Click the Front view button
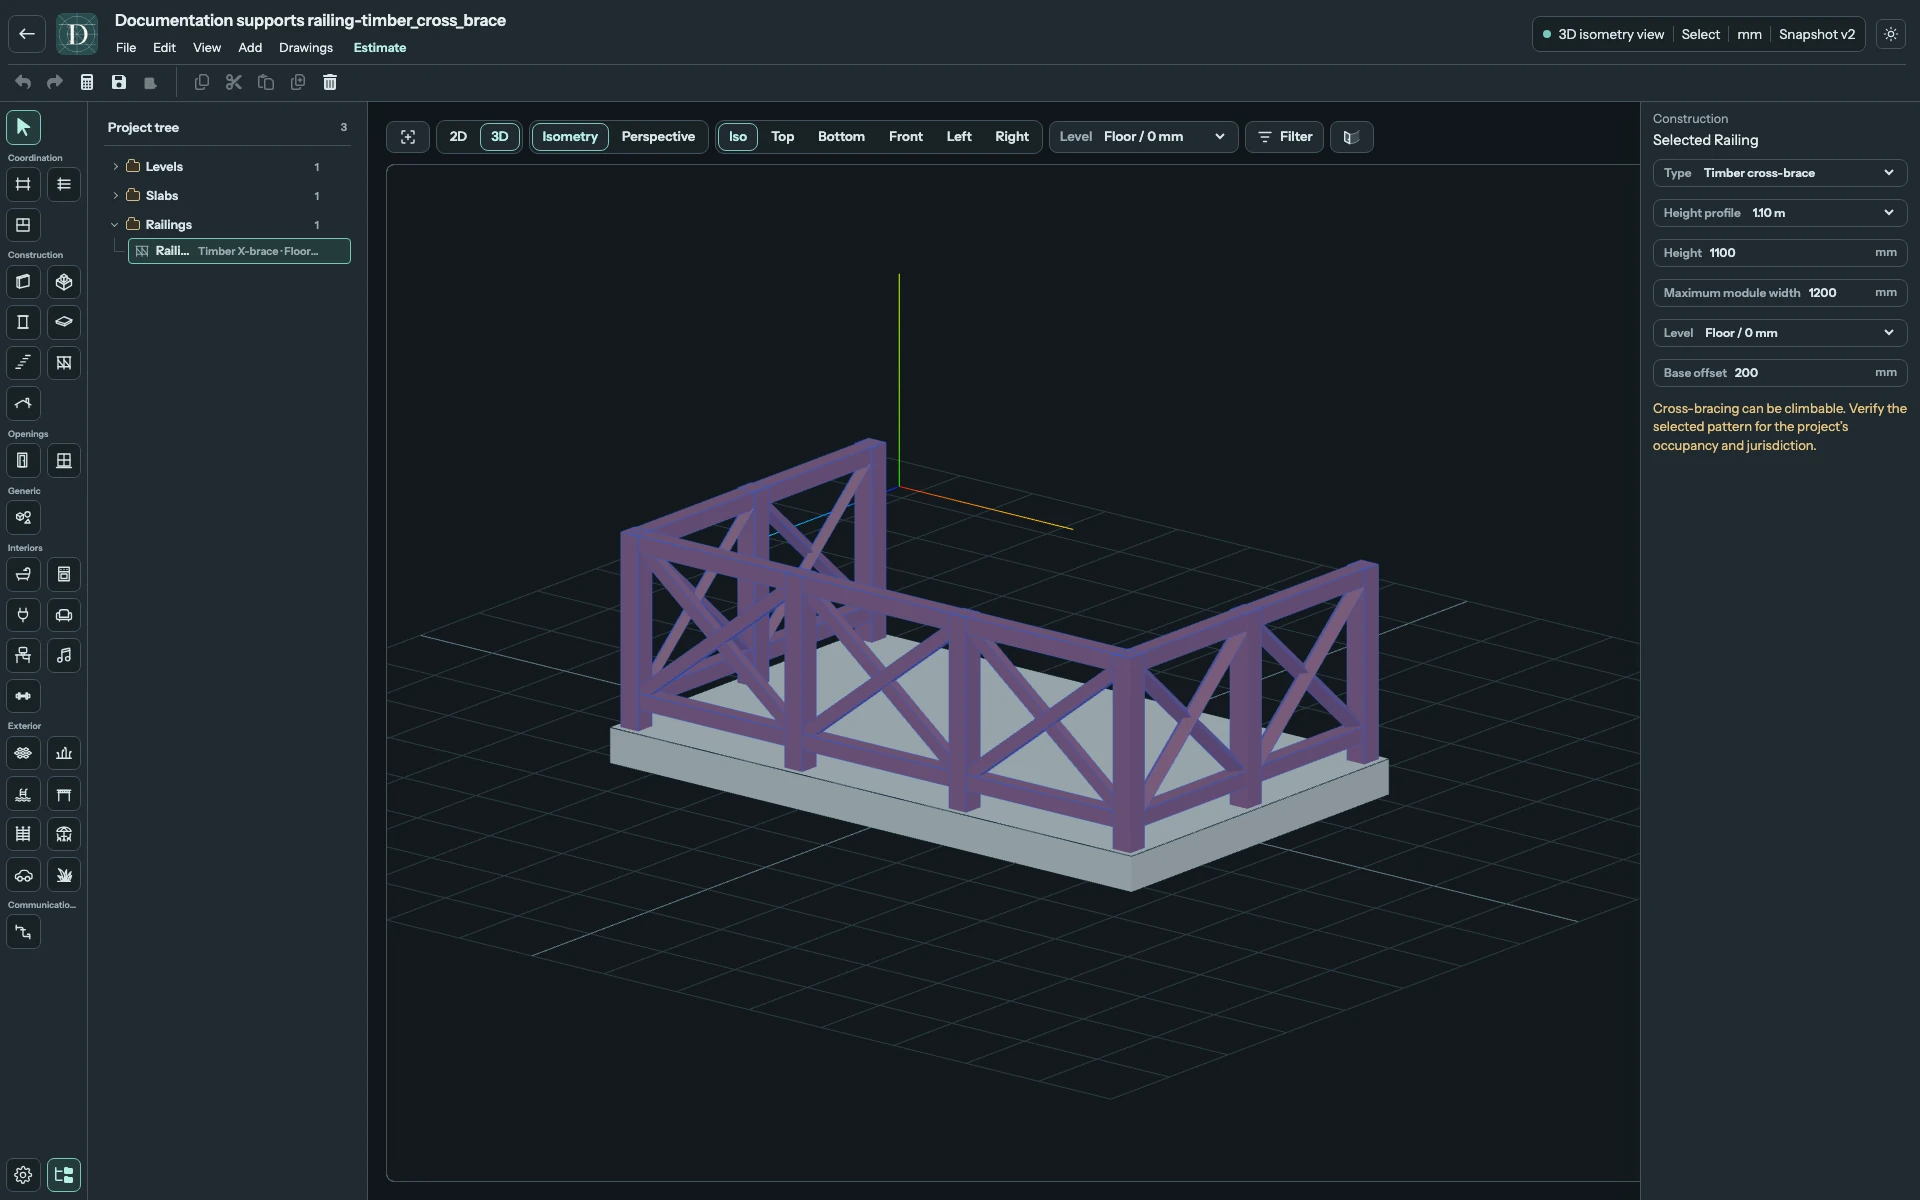Viewport: 1920px width, 1200px height. pyautogui.click(x=906, y=137)
